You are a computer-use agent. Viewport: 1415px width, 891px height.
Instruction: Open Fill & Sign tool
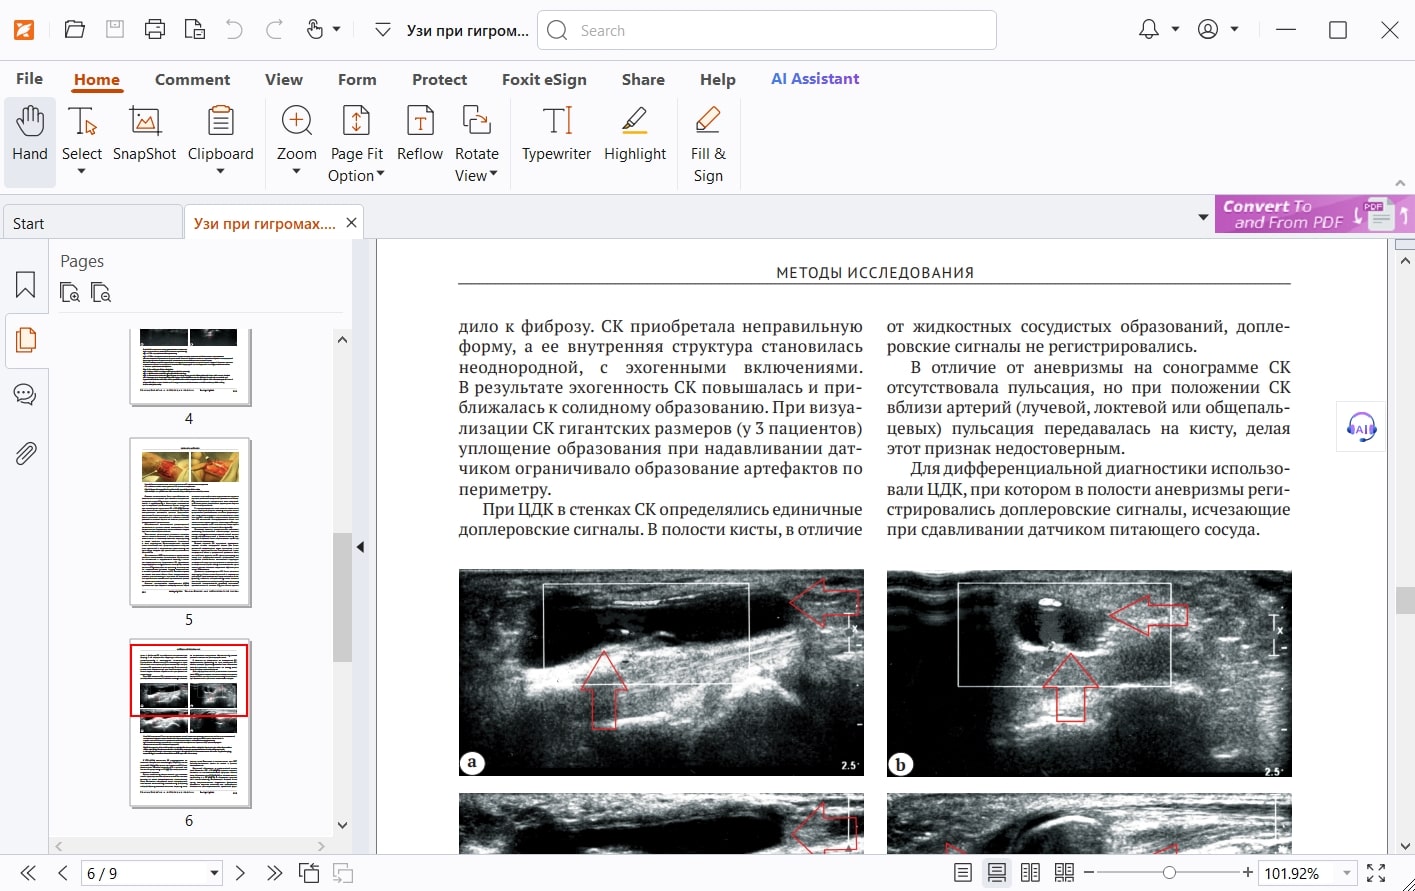[x=708, y=144]
